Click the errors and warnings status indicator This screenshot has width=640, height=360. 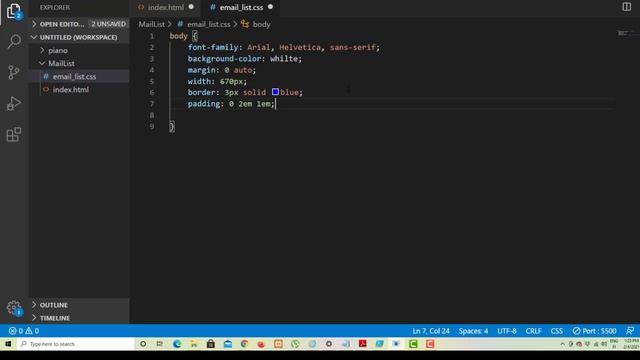point(24,331)
